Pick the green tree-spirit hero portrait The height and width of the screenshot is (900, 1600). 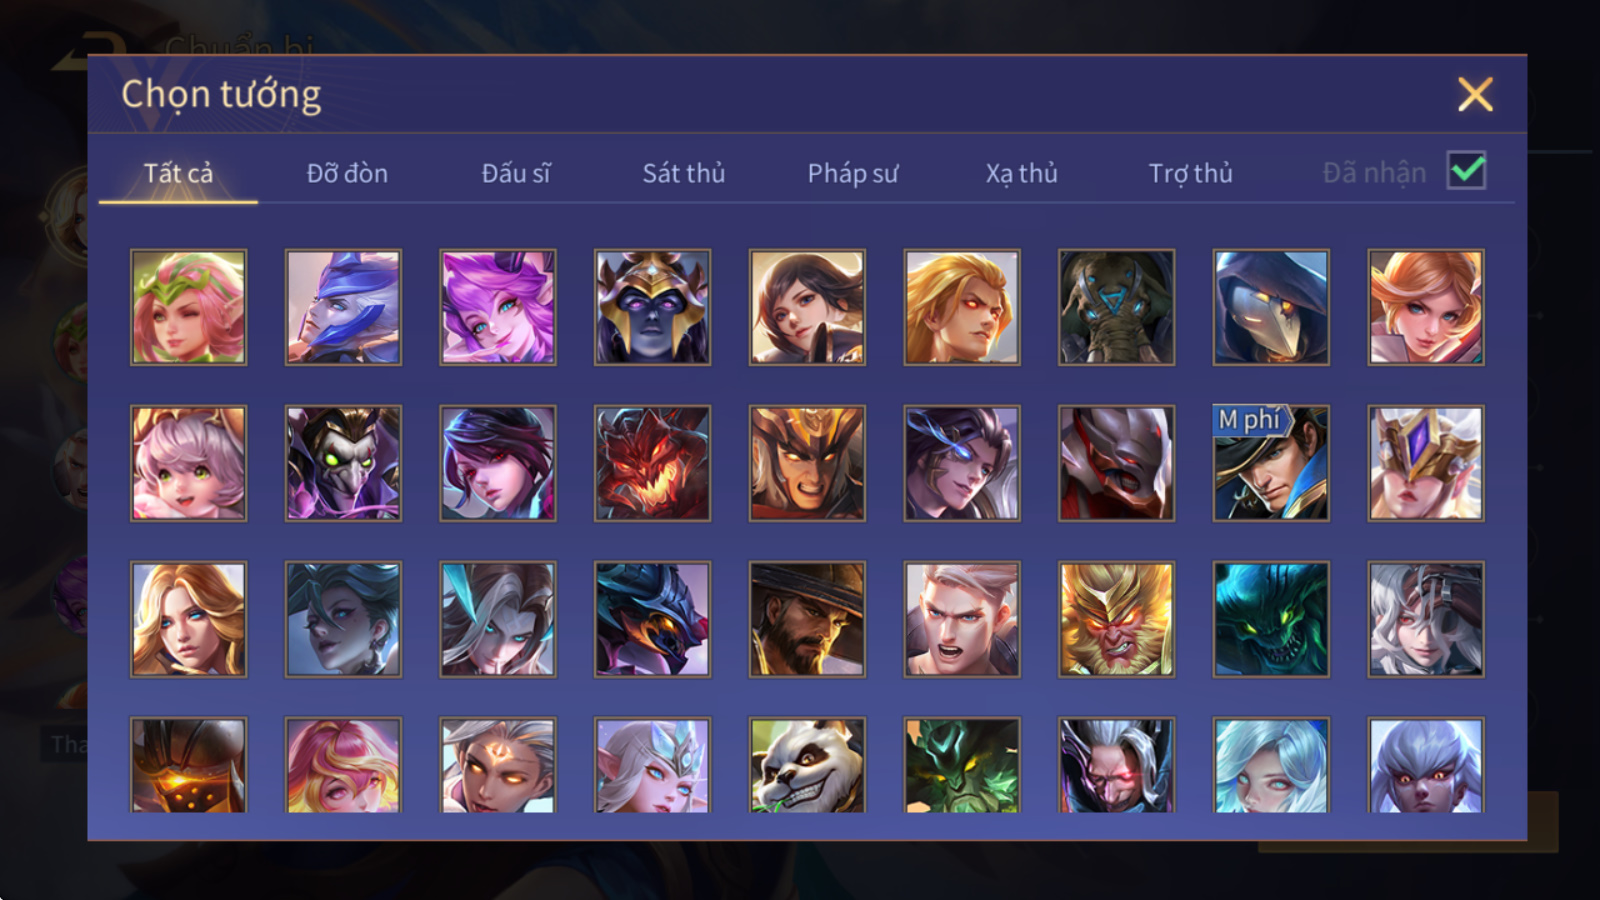[962, 766]
